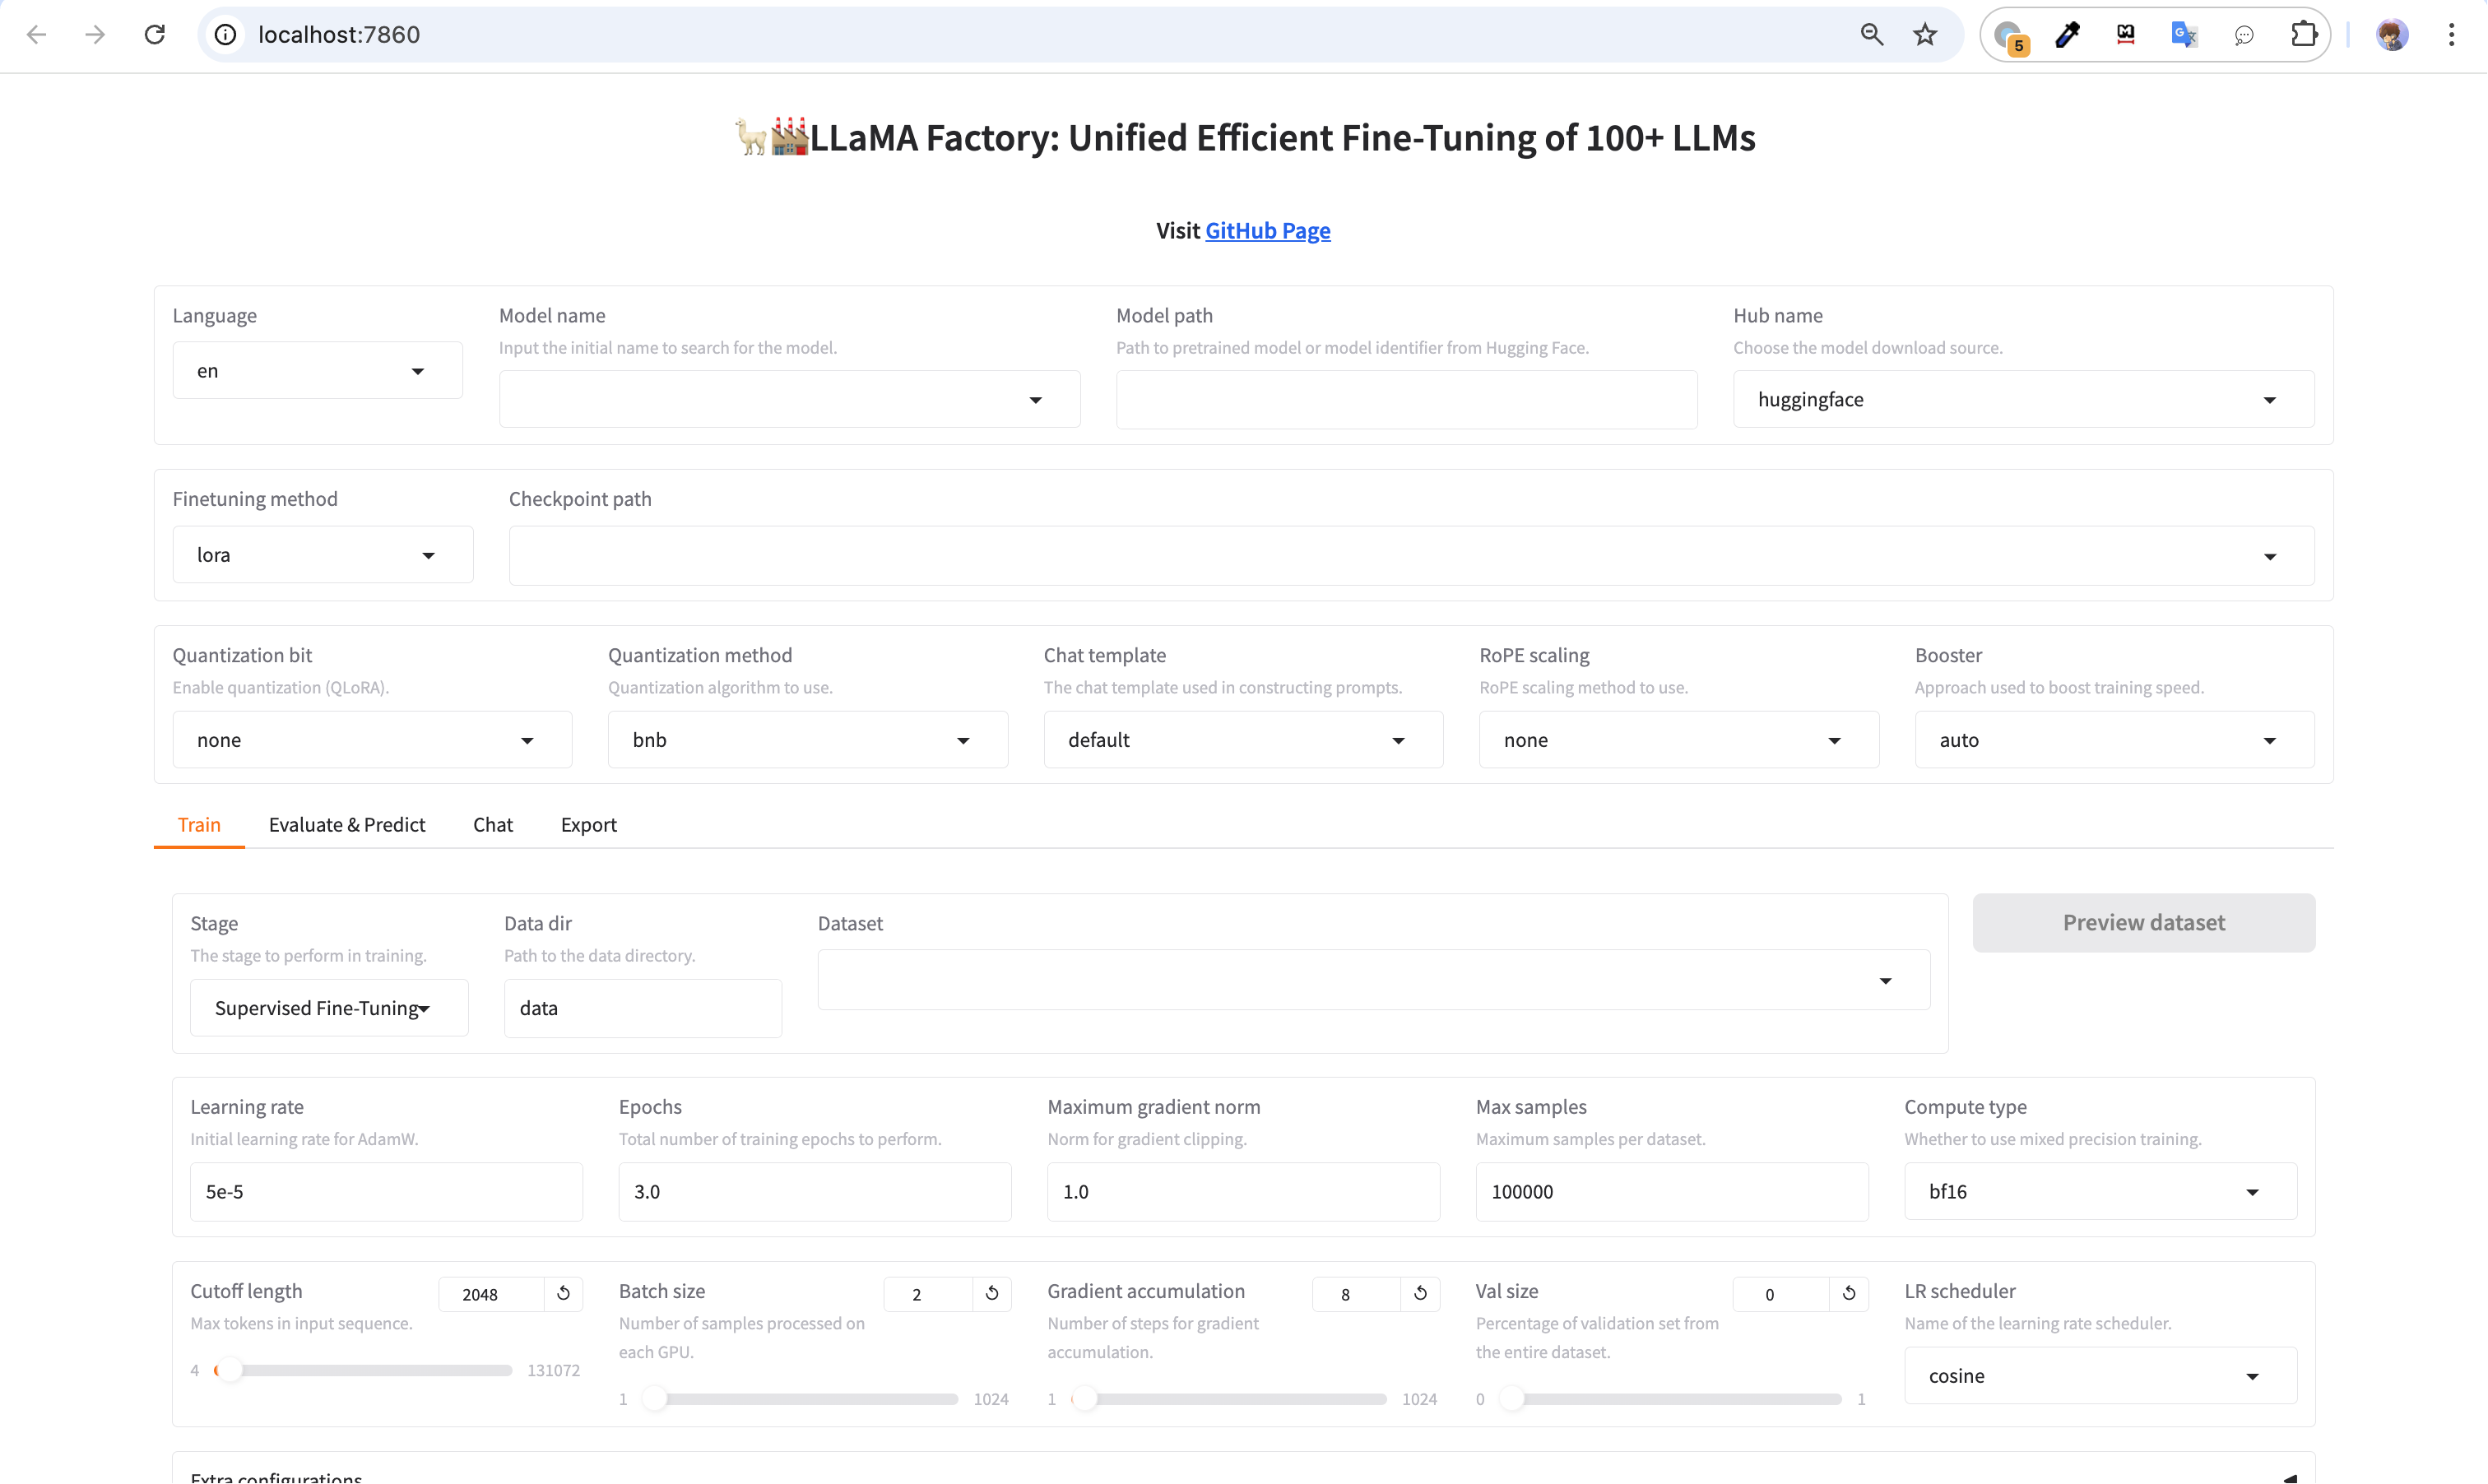This screenshot has height=1484, width=2488.
Task: Open the Booster dropdown
Action: [x=2114, y=740]
